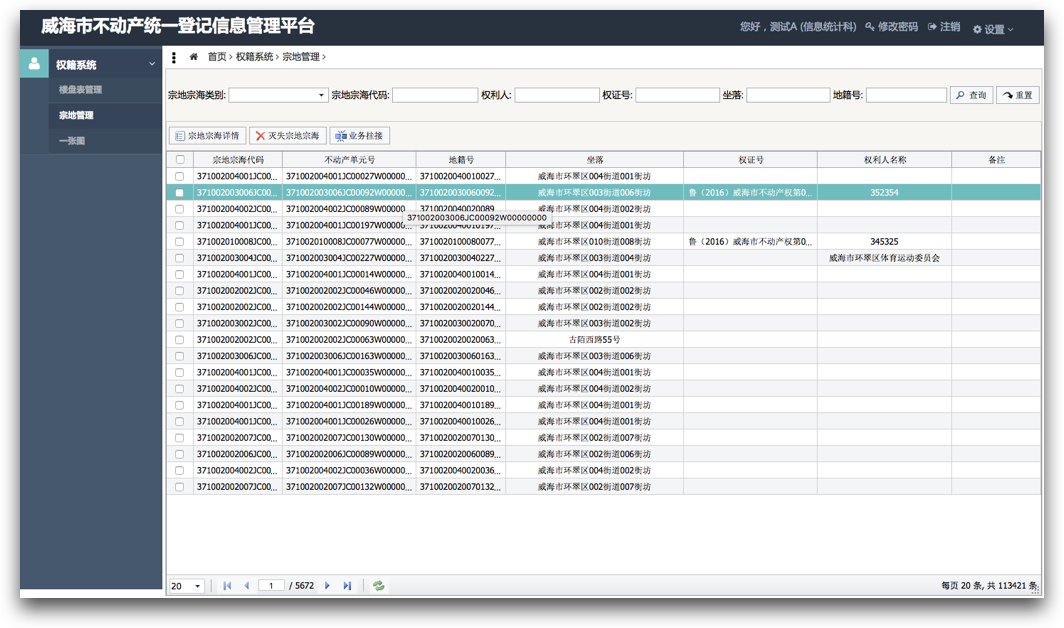Check the row with 不动产单元号 371002004001JC00014
The height and width of the screenshot is (628, 1064).
(x=180, y=274)
